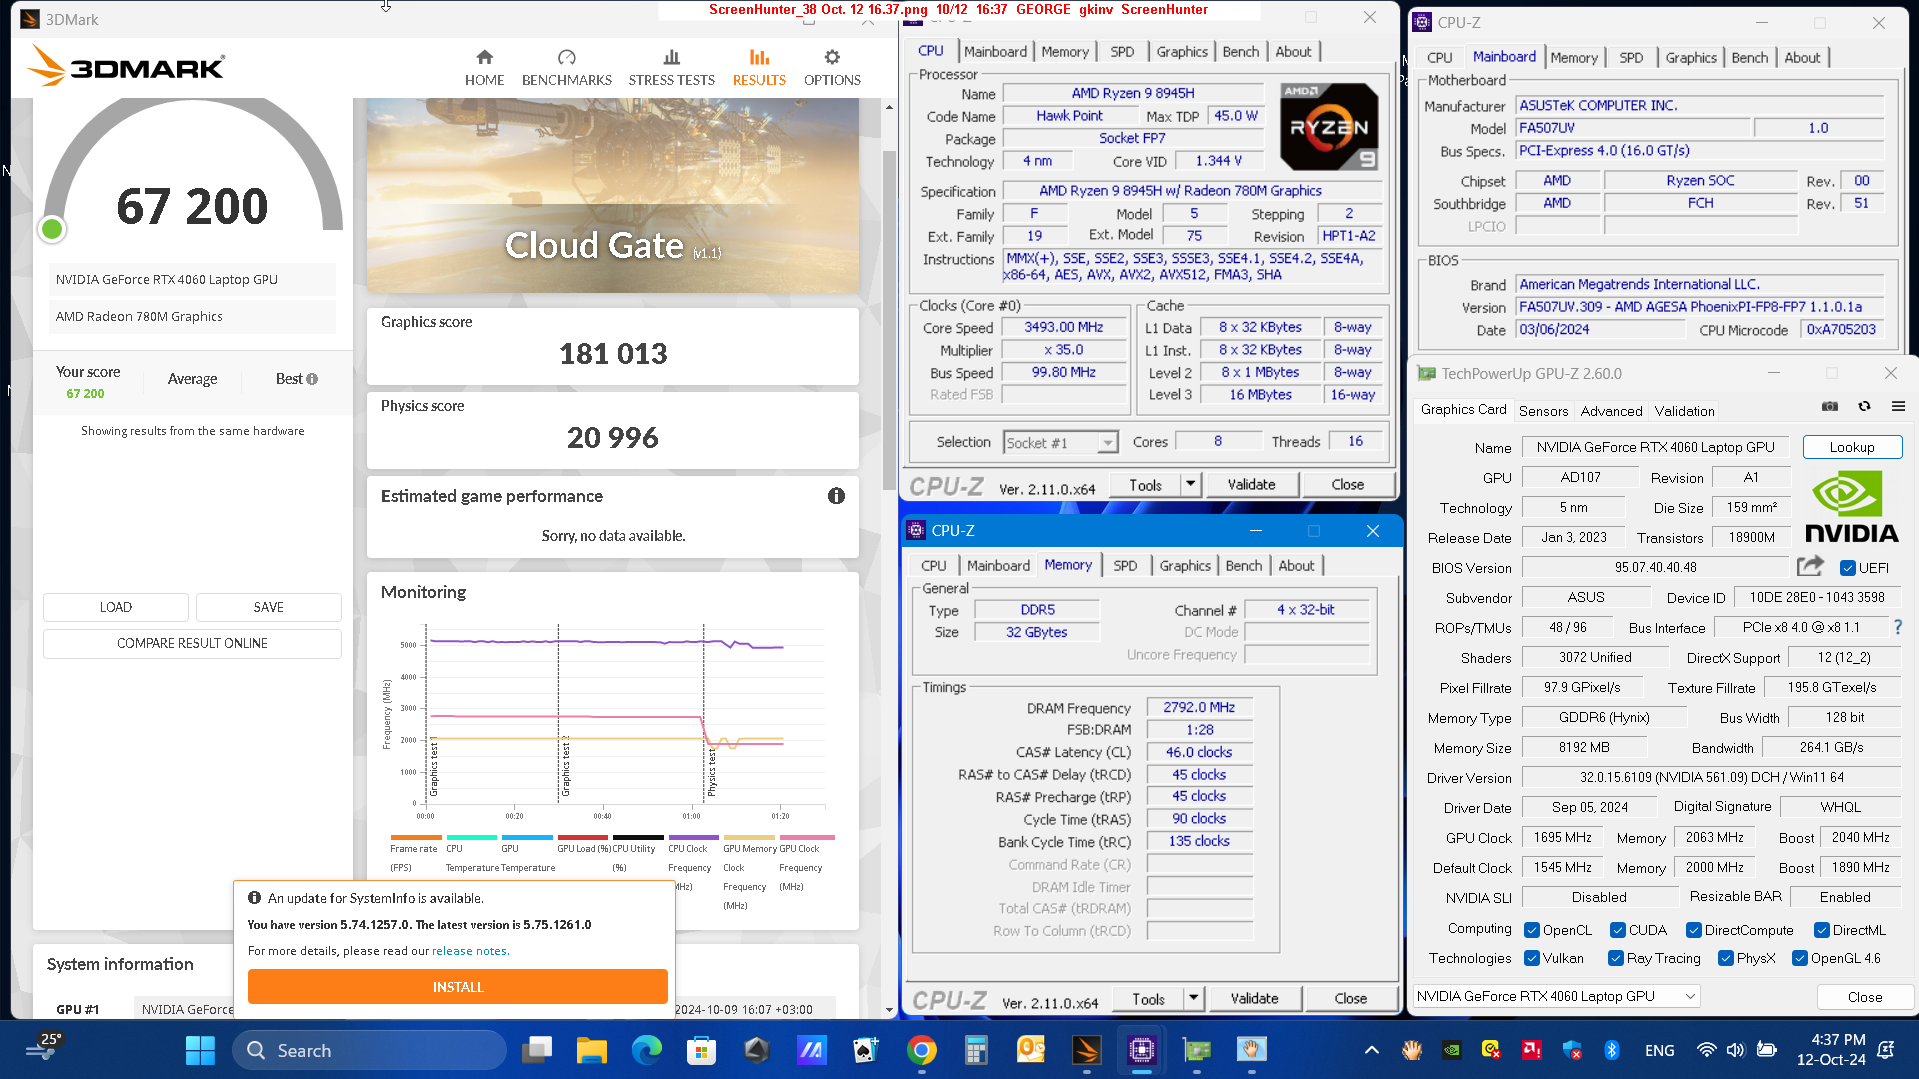Toggle the OpenGL 4.6 checkbox
Viewport: 1919px width, 1079px height.
(x=1799, y=958)
